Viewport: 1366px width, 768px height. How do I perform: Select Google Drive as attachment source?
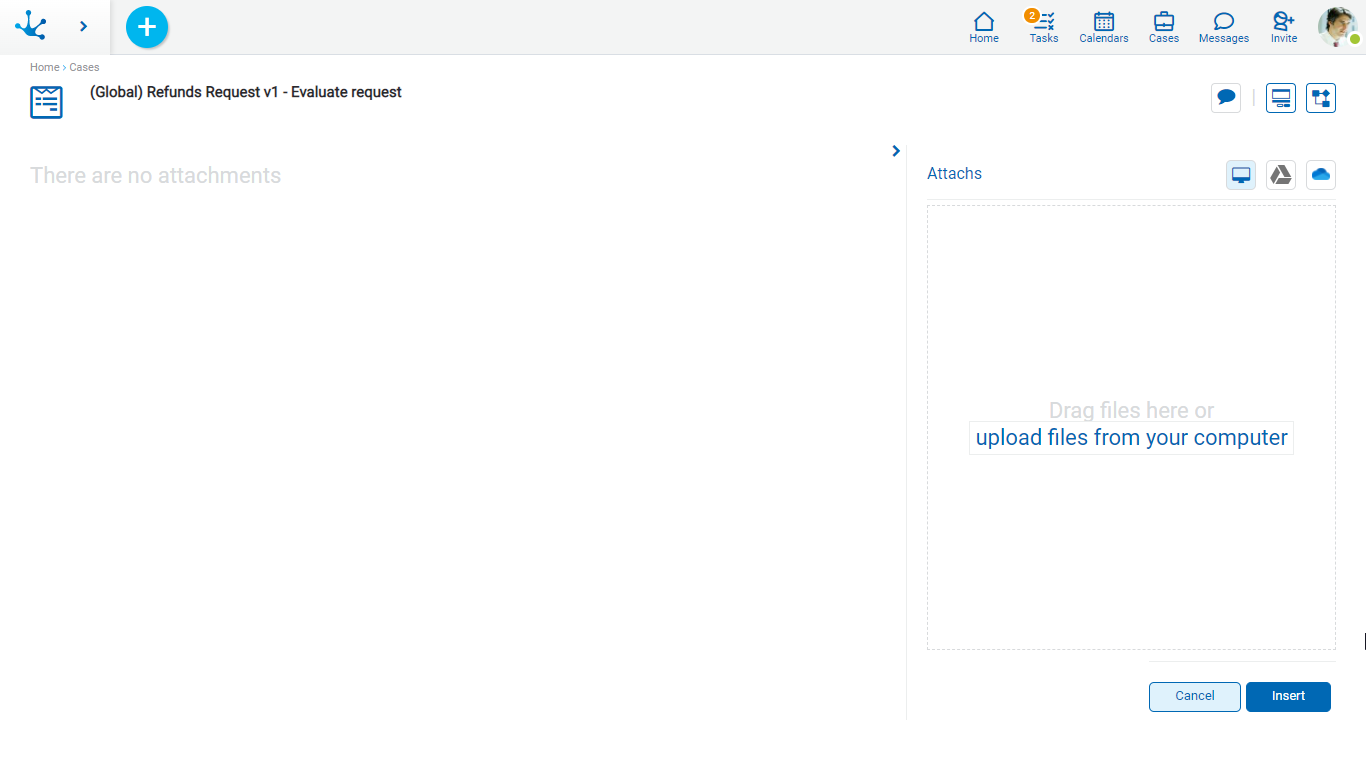pyautogui.click(x=1281, y=175)
